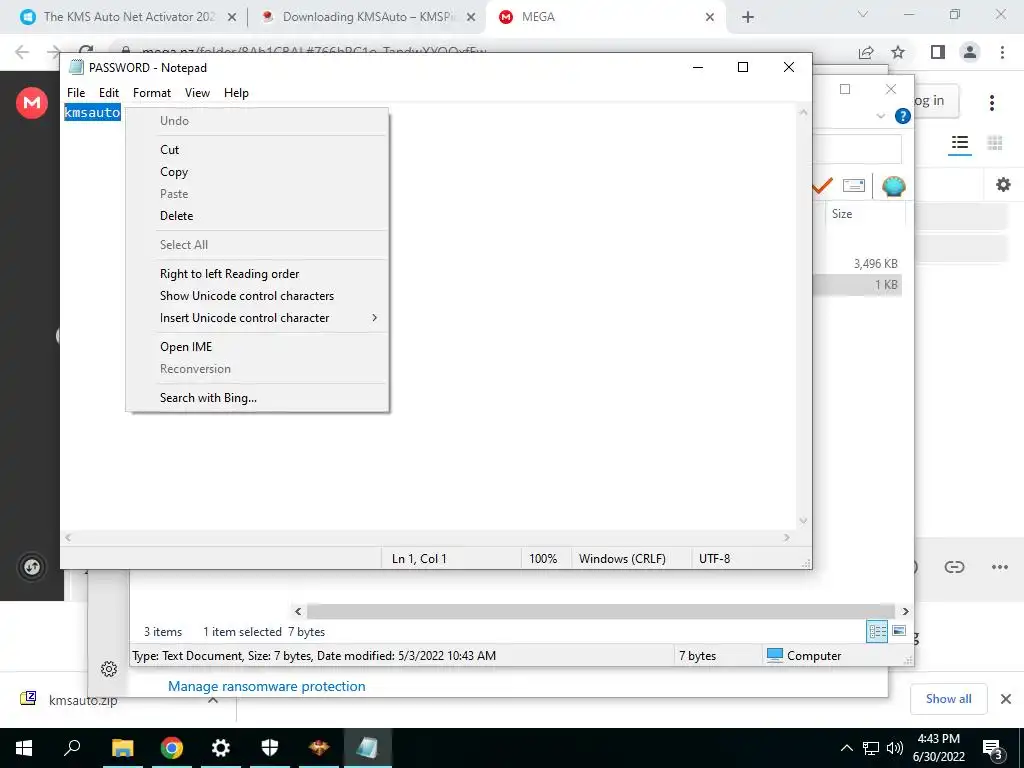Choose Delete in context menu
This screenshot has width=1024, height=768.
(257, 216)
